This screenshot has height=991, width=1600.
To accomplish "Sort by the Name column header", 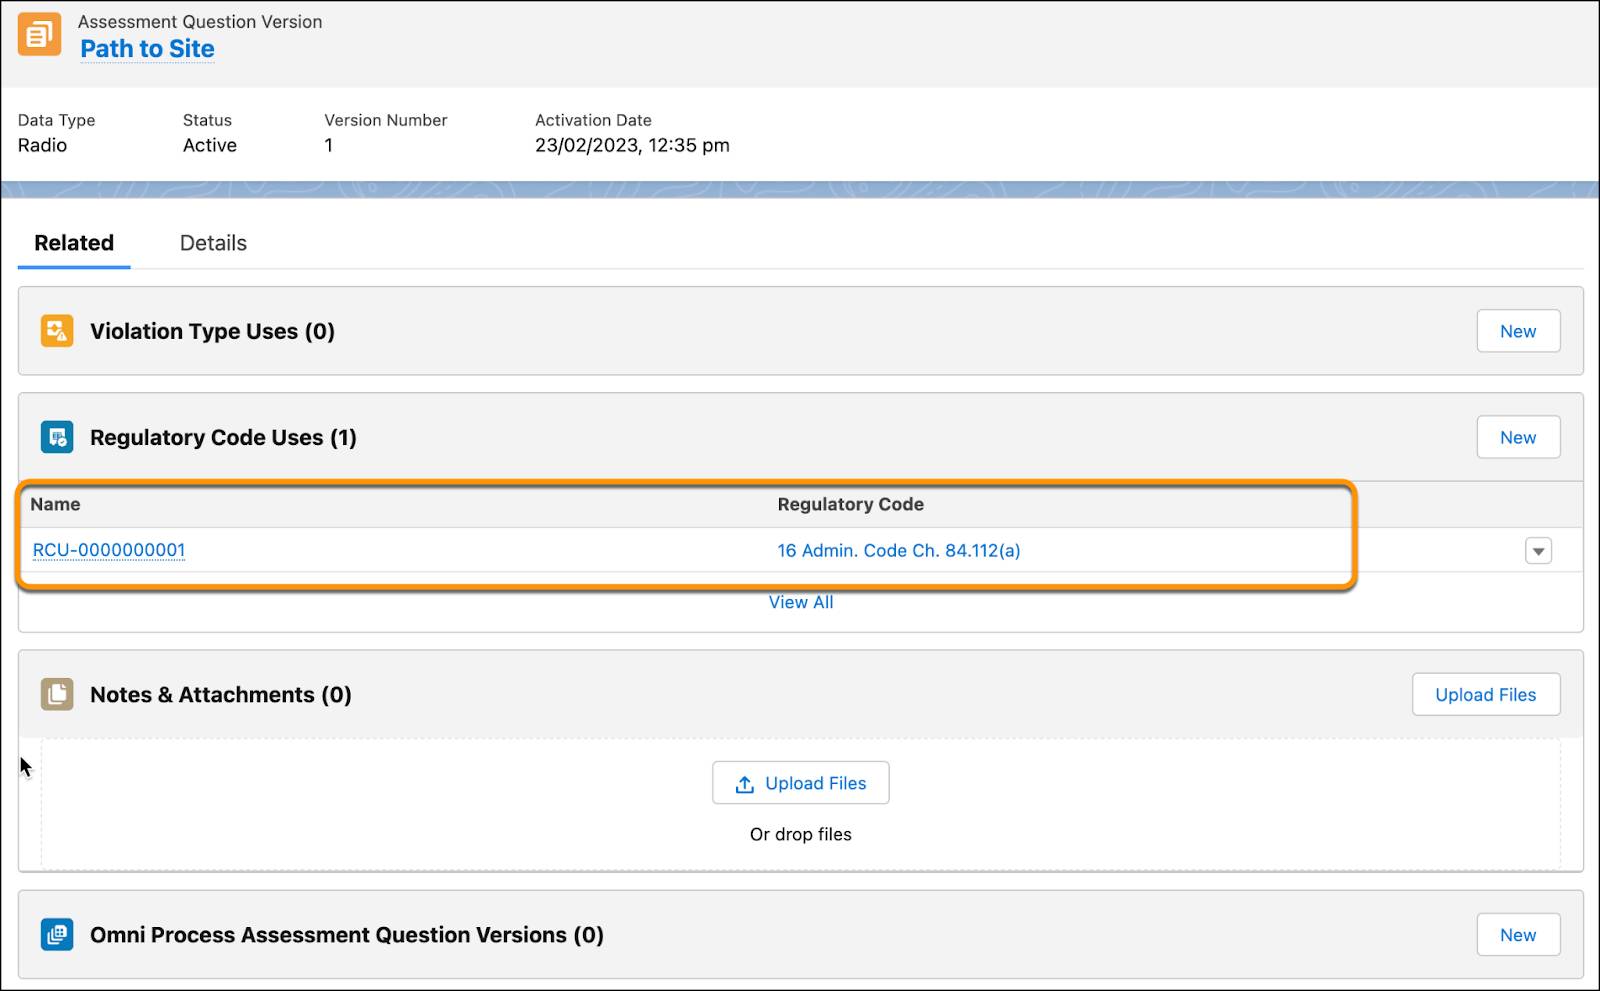I will pos(55,504).
